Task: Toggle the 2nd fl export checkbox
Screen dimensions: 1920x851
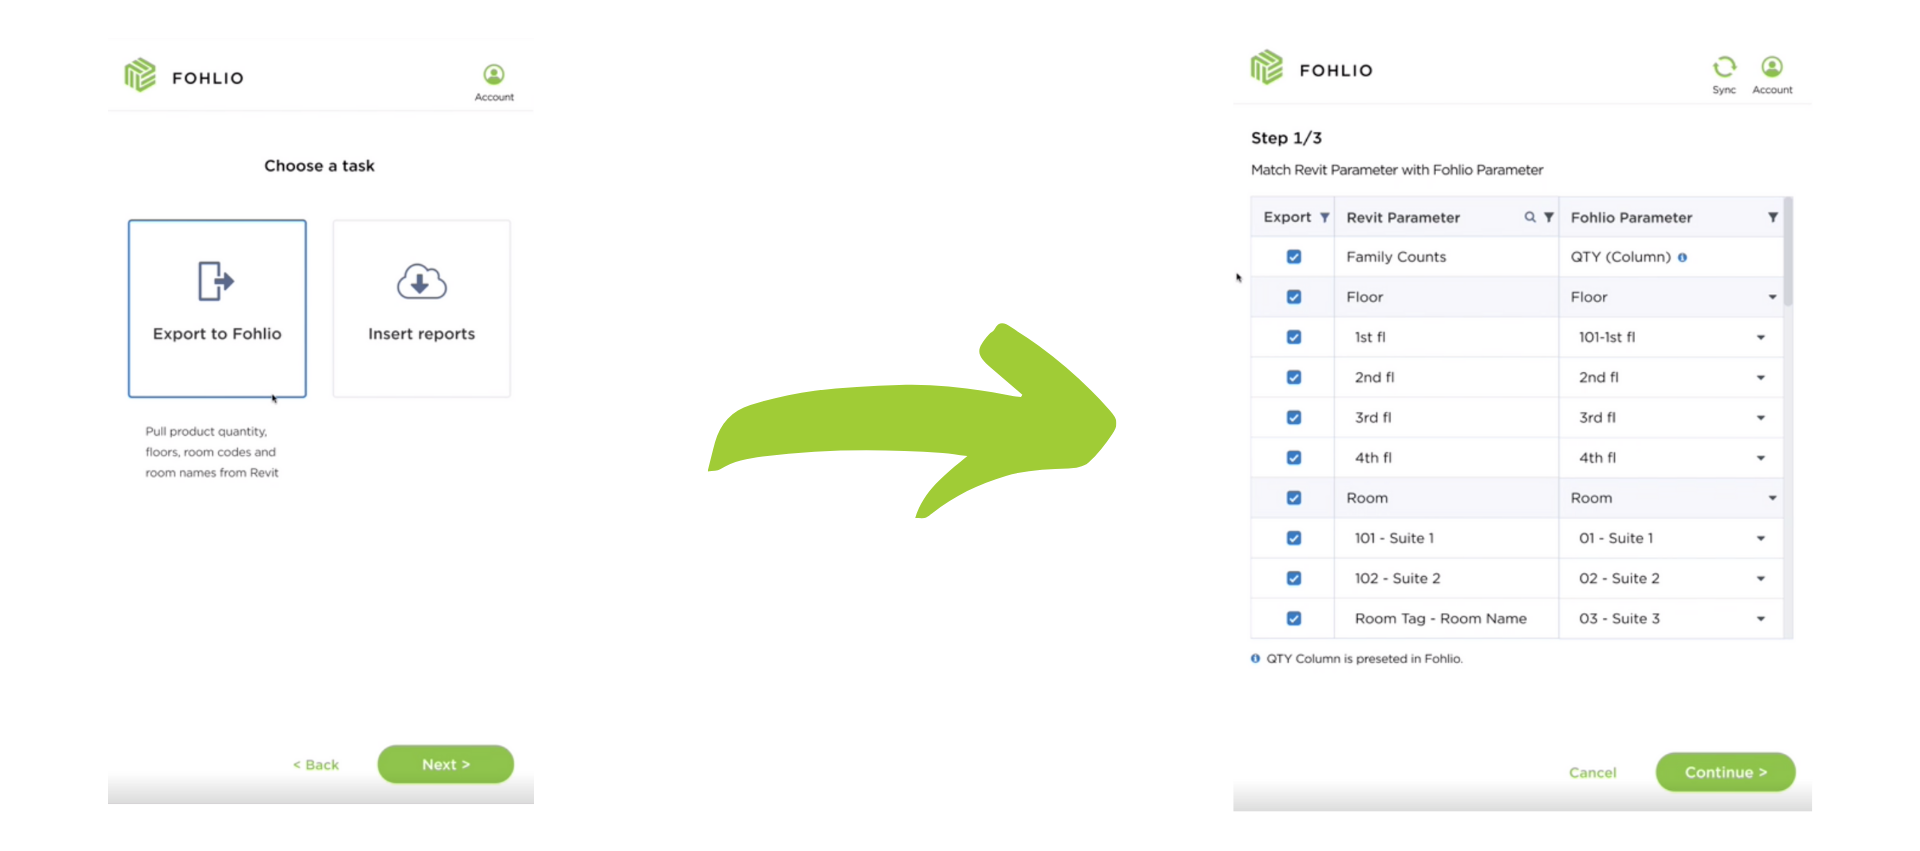Action: tap(1294, 377)
